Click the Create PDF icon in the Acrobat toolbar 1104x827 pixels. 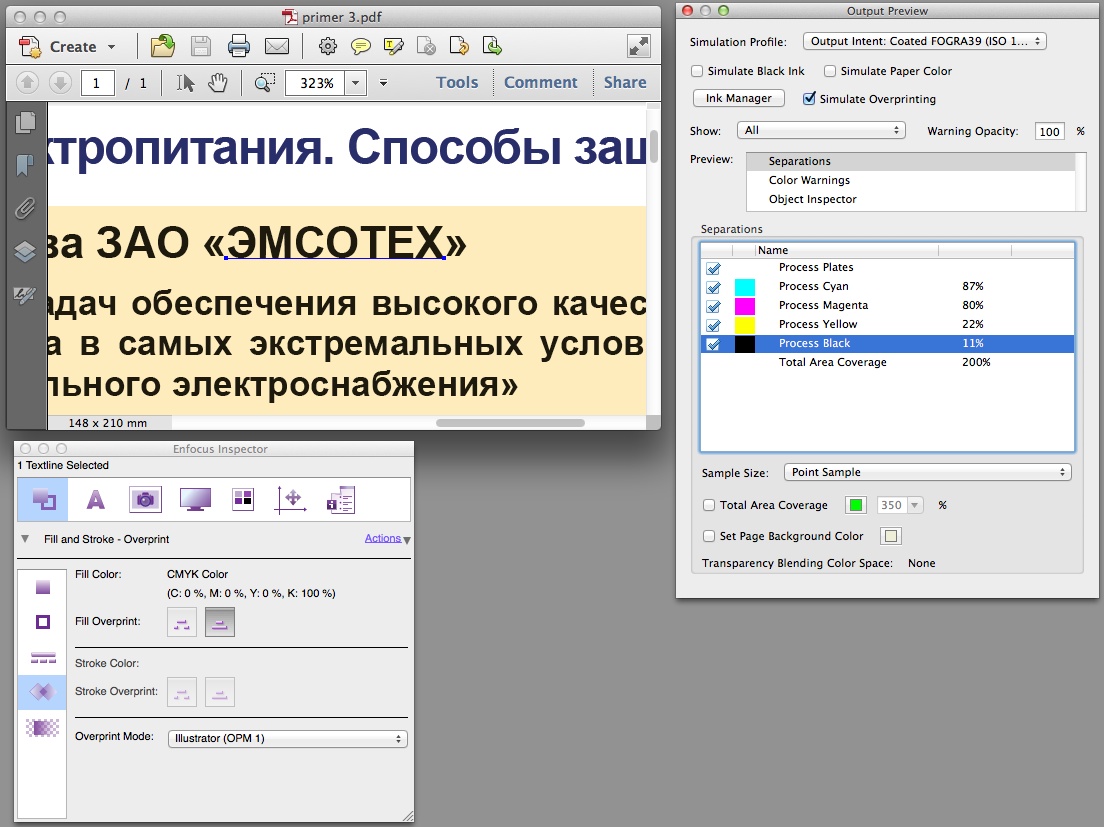click(x=30, y=47)
